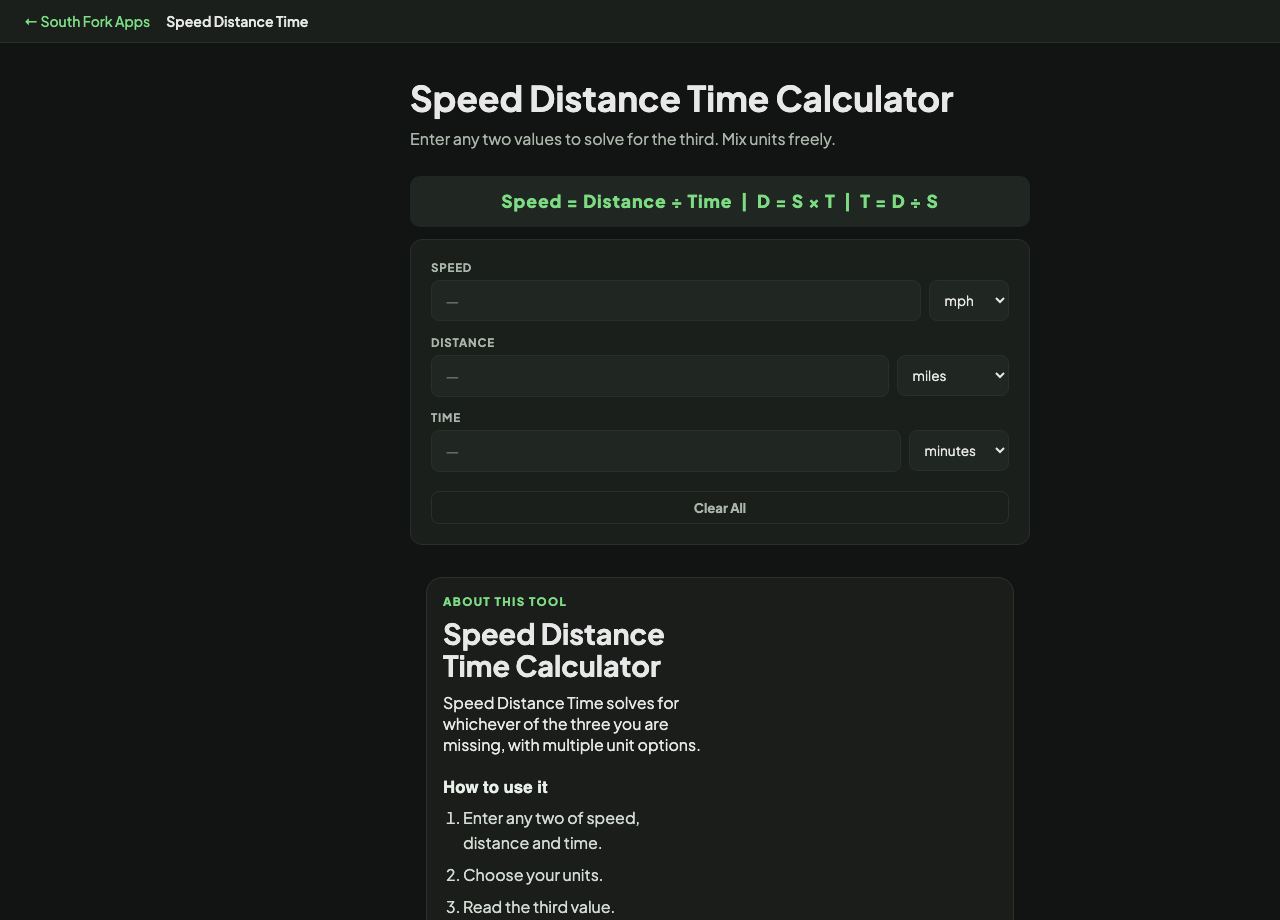This screenshot has width=1280, height=920.
Task: Click the green formula banner text
Action: point(720,202)
